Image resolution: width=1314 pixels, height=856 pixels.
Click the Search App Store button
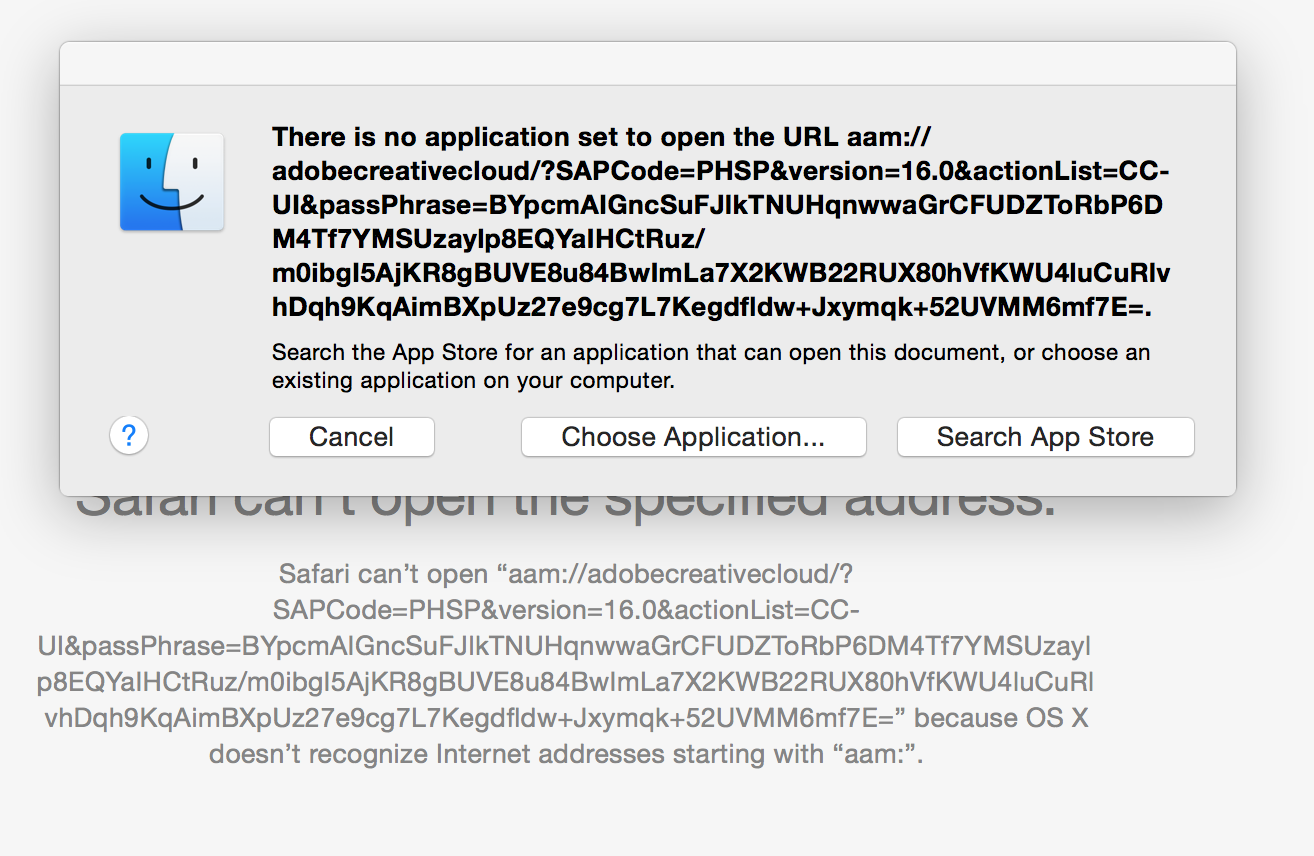coord(1045,437)
